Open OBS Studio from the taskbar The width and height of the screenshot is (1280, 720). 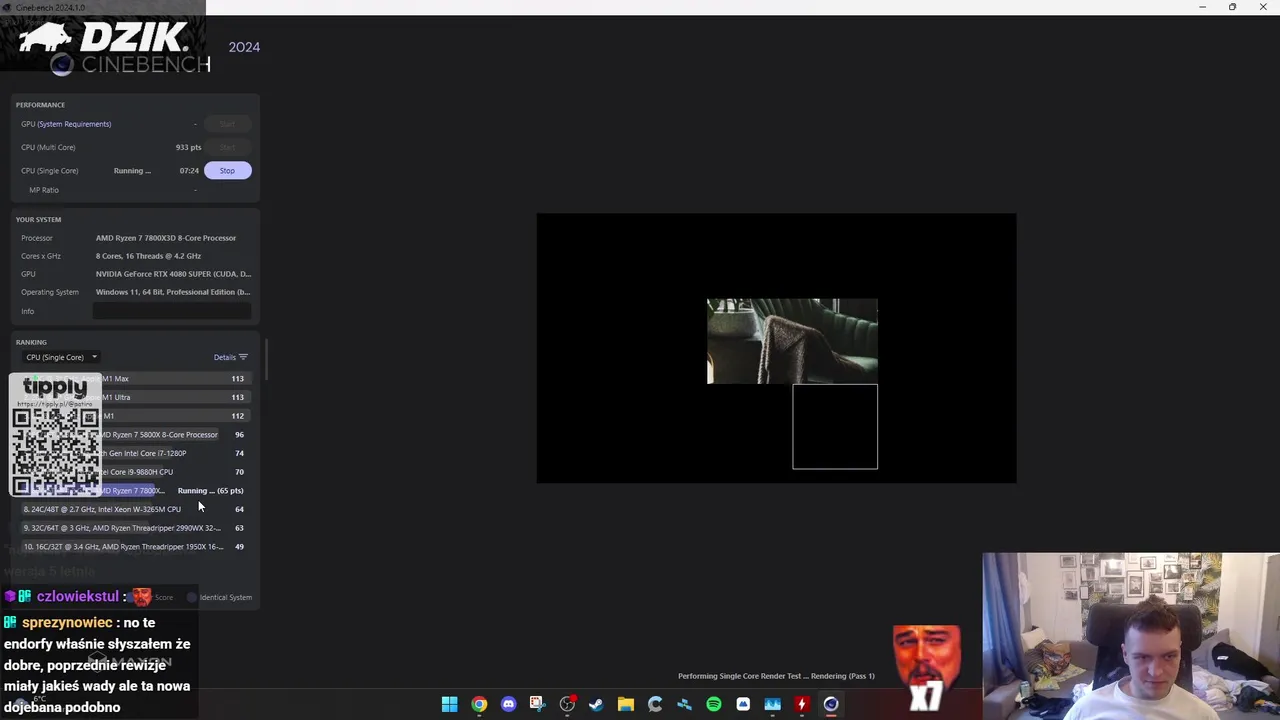pyautogui.click(x=567, y=704)
